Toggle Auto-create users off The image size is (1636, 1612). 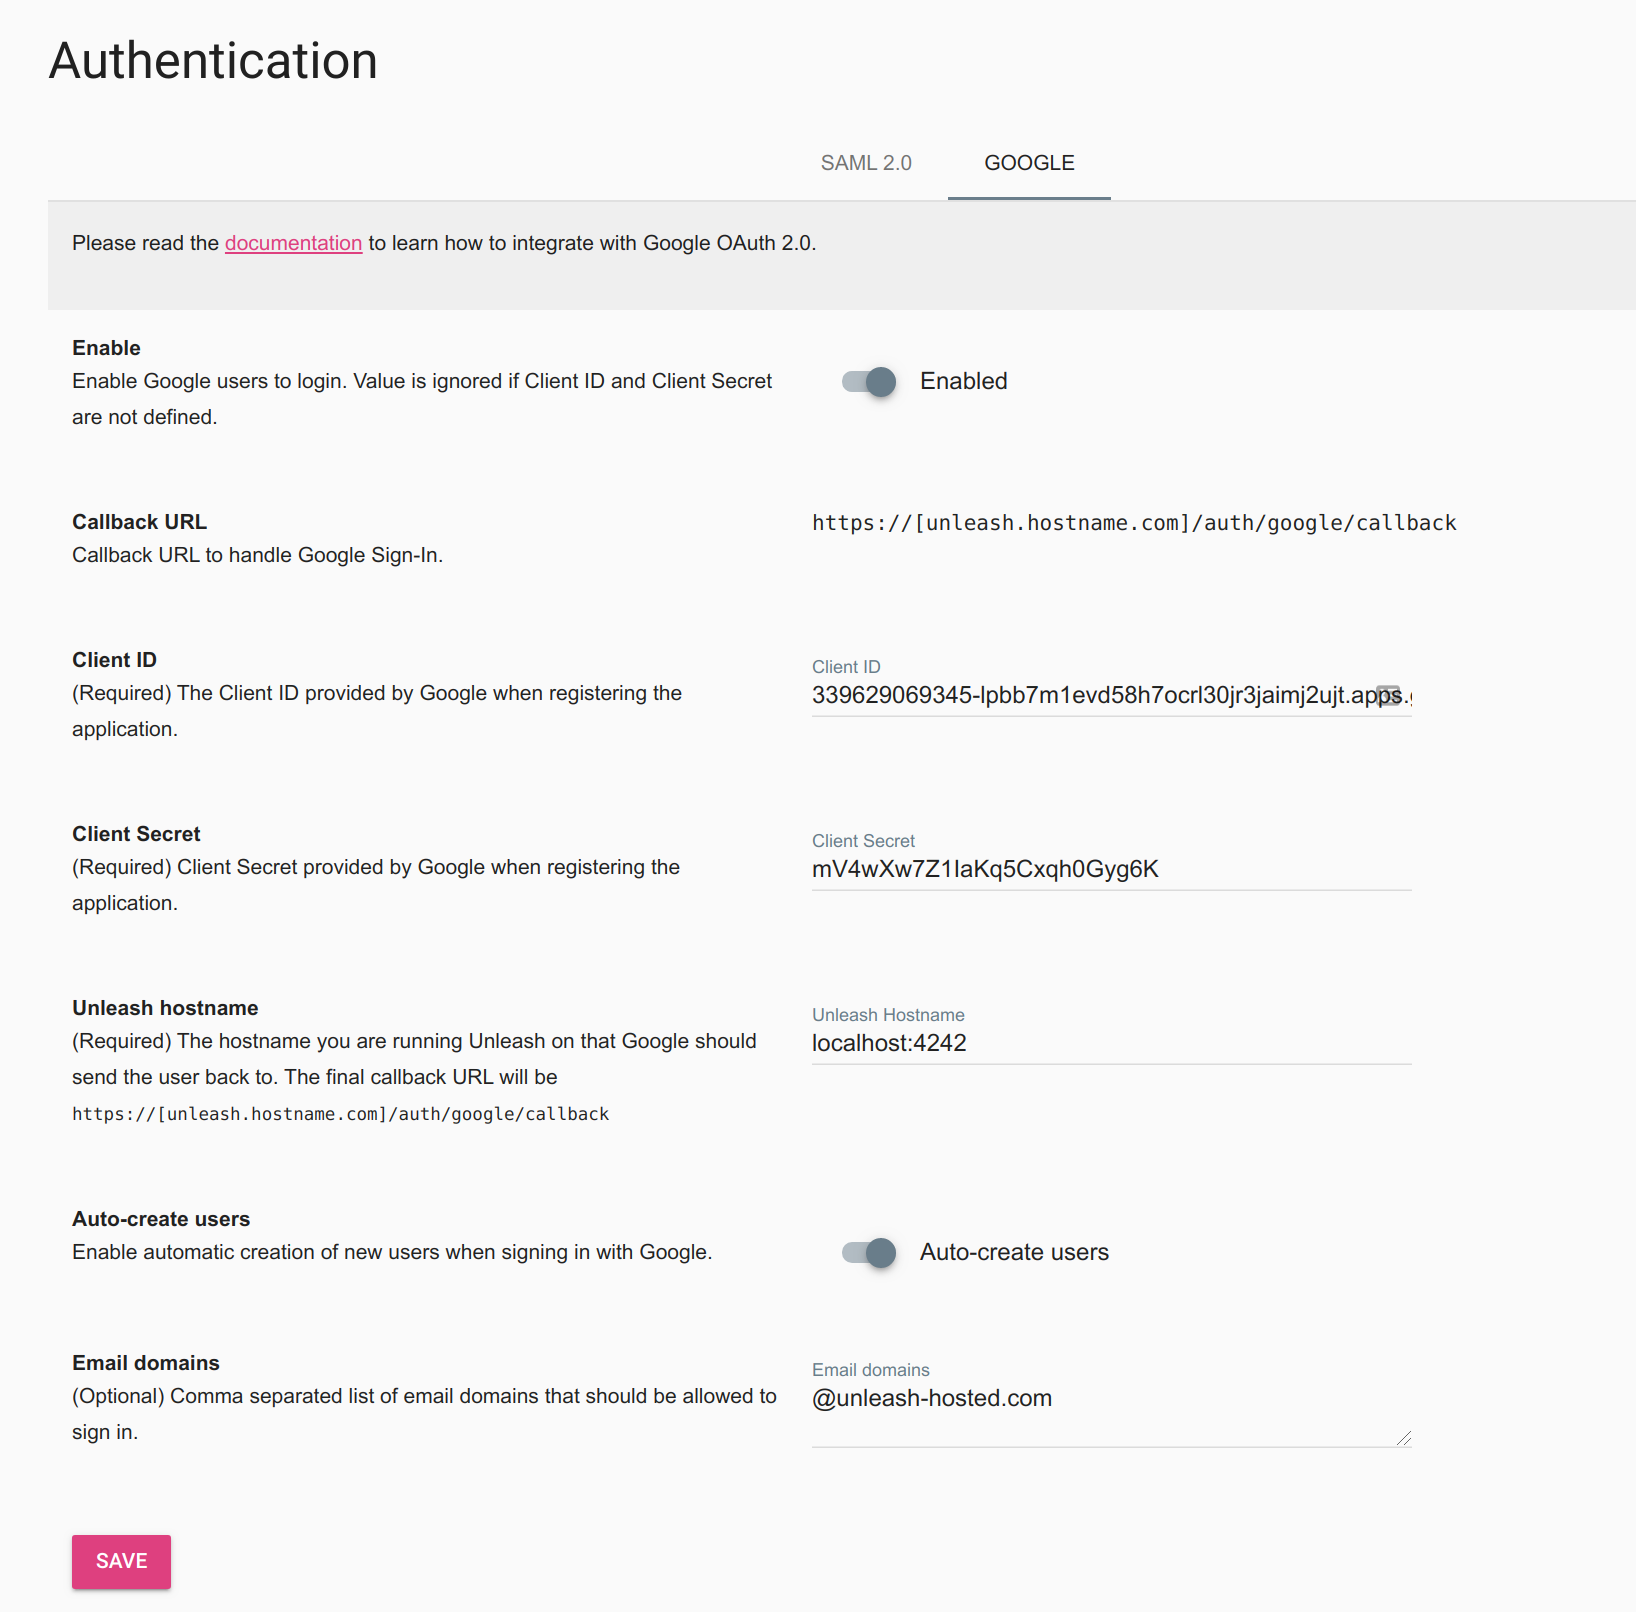click(866, 1252)
